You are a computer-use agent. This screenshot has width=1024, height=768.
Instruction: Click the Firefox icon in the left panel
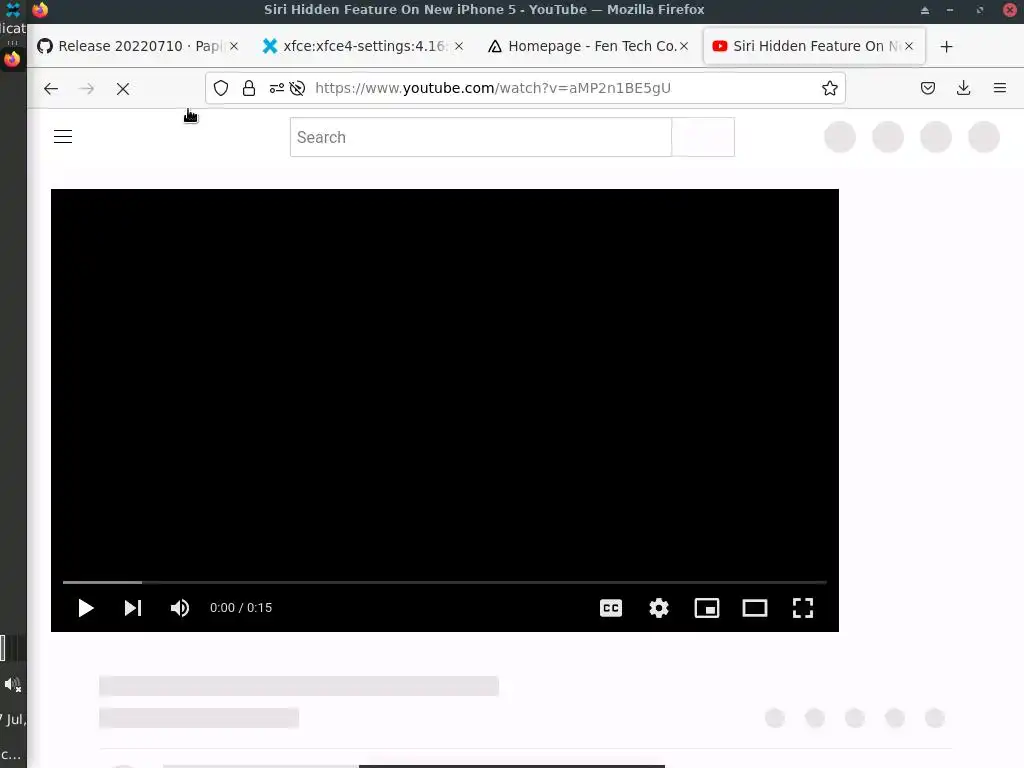[x=12, y=59]
